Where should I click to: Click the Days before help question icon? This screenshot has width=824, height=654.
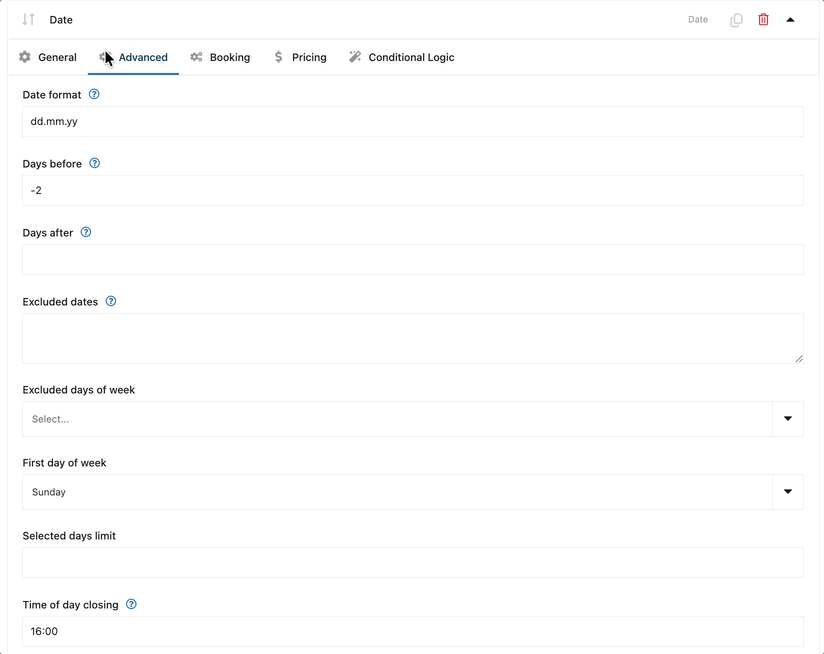95,163
